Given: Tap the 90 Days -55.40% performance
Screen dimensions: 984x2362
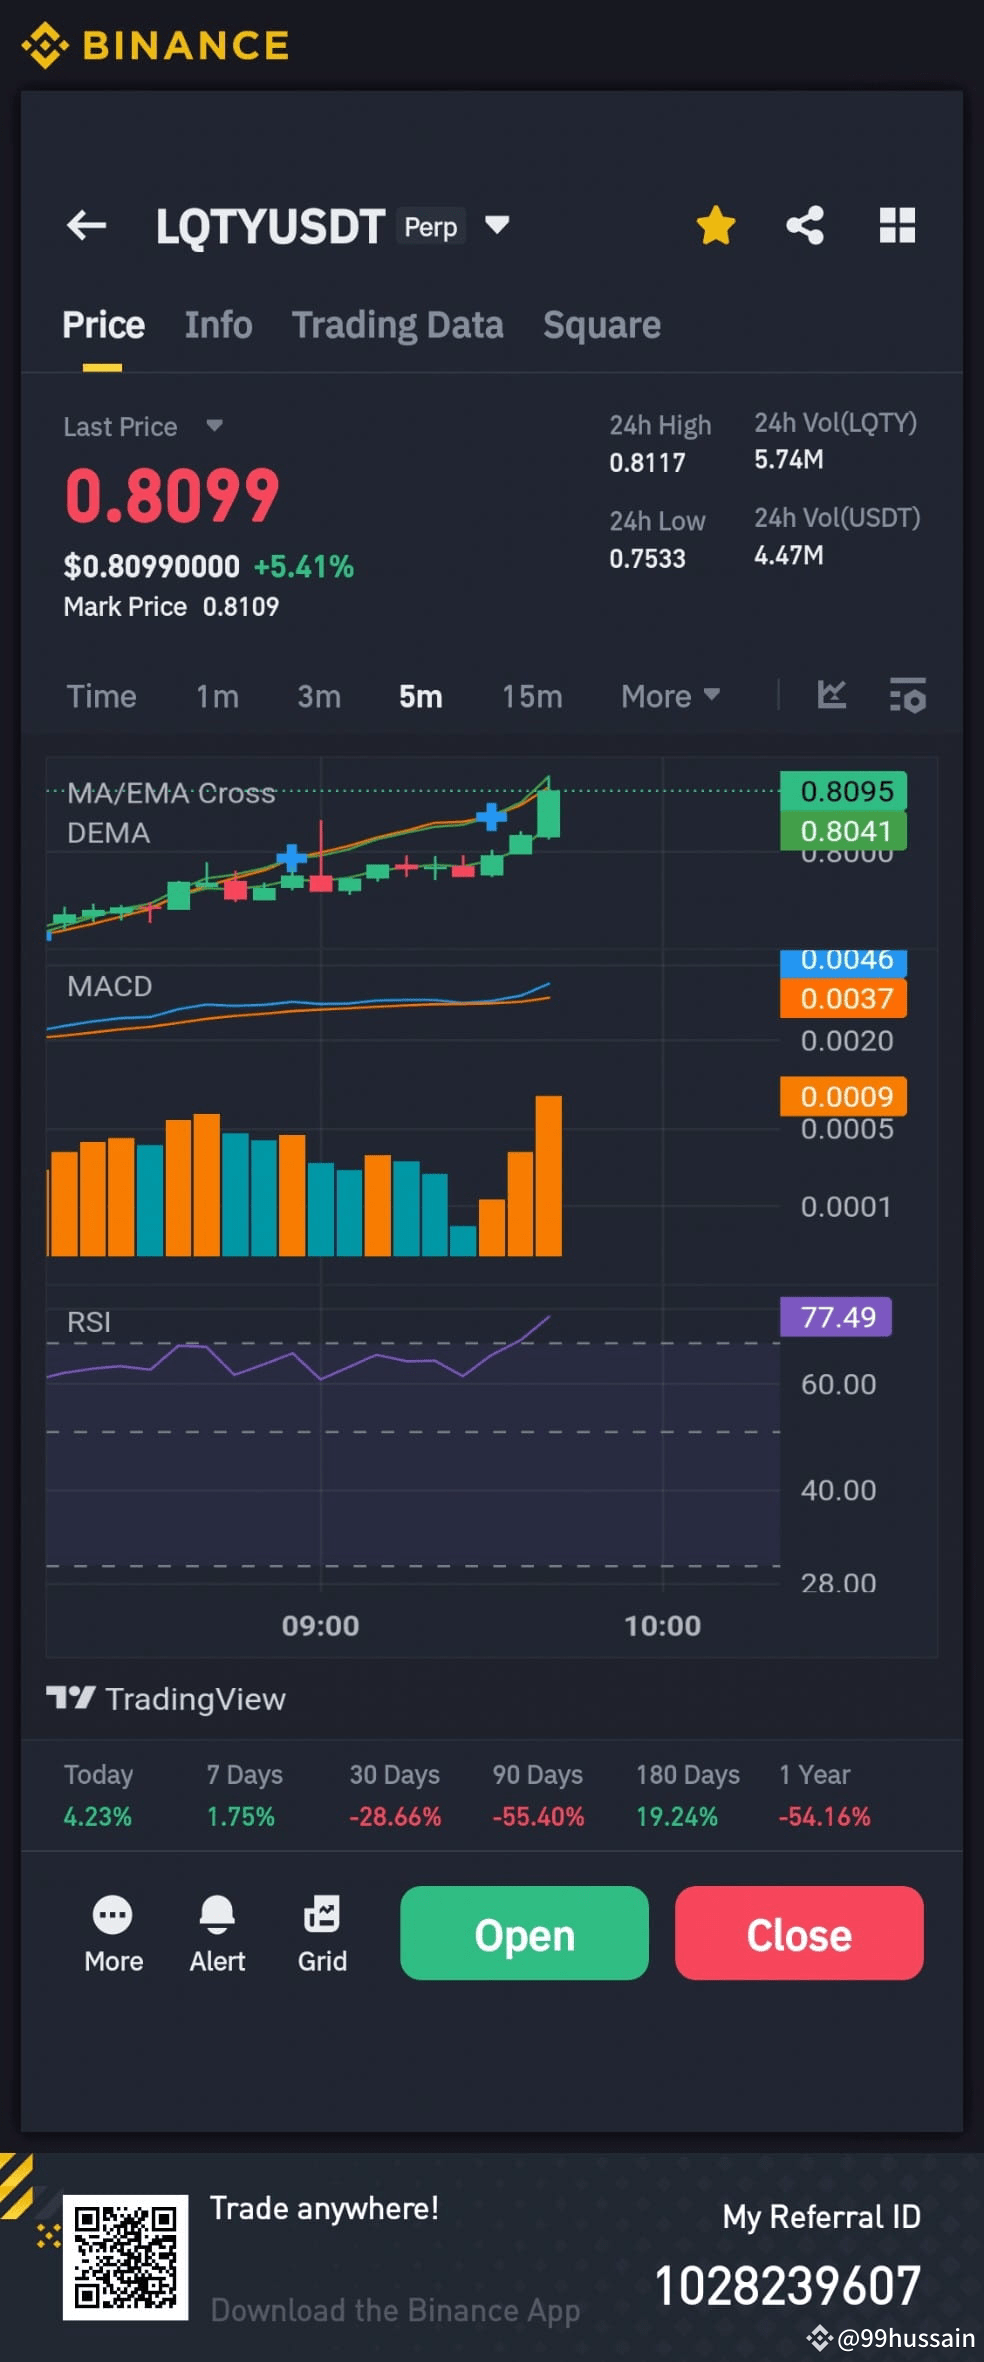Looking at the screenshot, I should click(x=538, y=1795).
